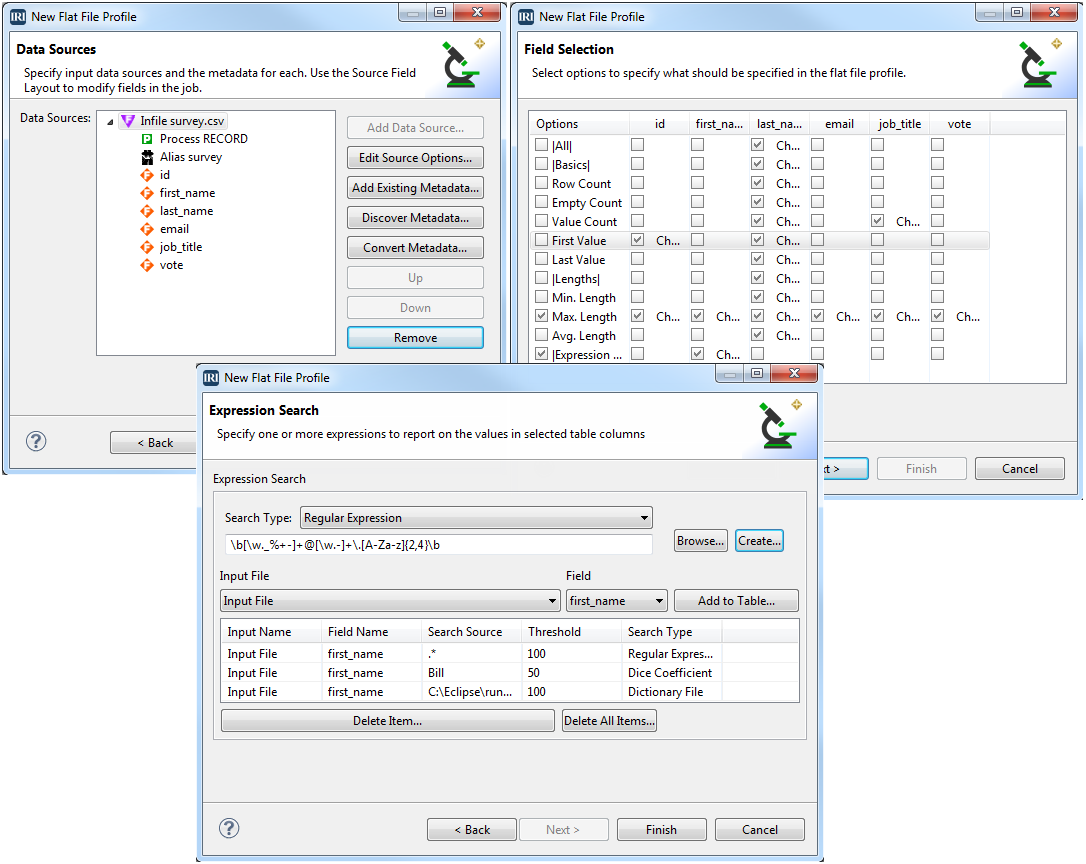Collapse the Infile survey.csv tree node
The width and height of the screenshot is (1086, 864).
point(110,122)
